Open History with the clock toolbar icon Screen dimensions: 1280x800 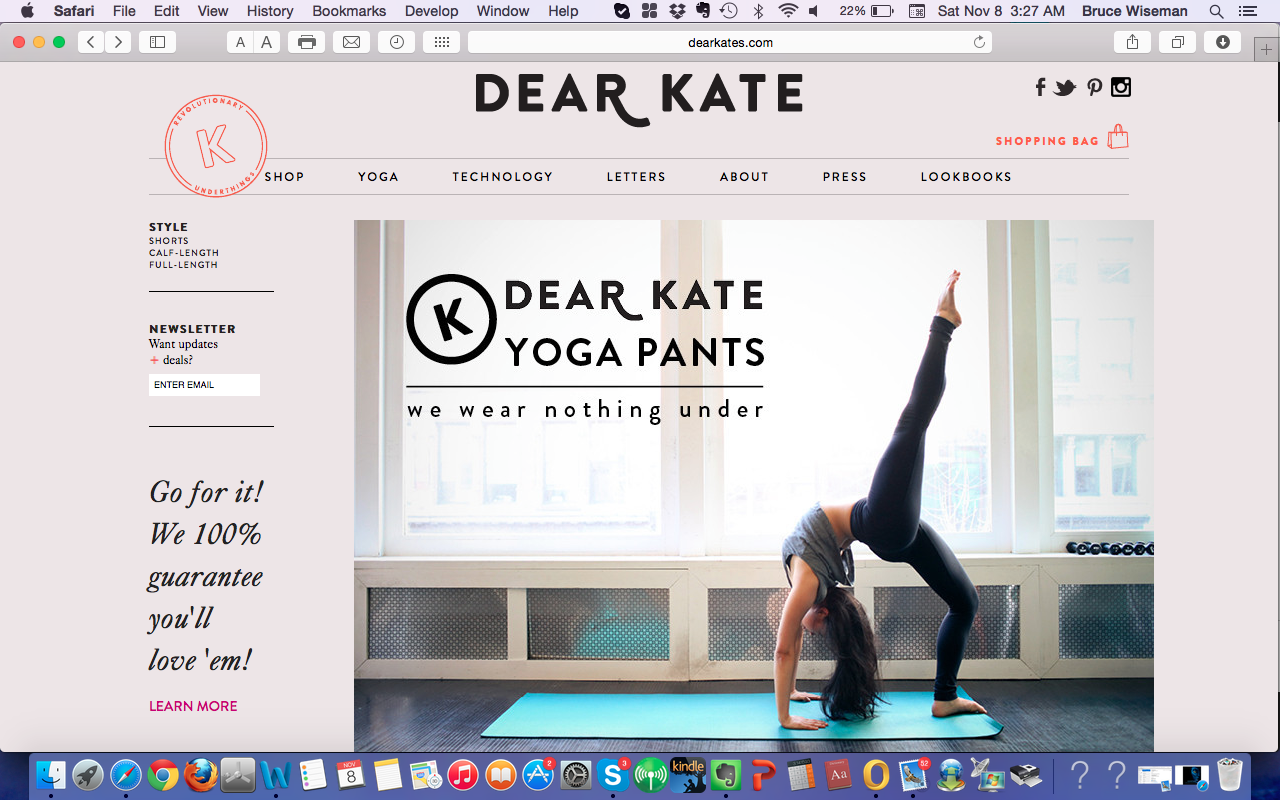396,42
